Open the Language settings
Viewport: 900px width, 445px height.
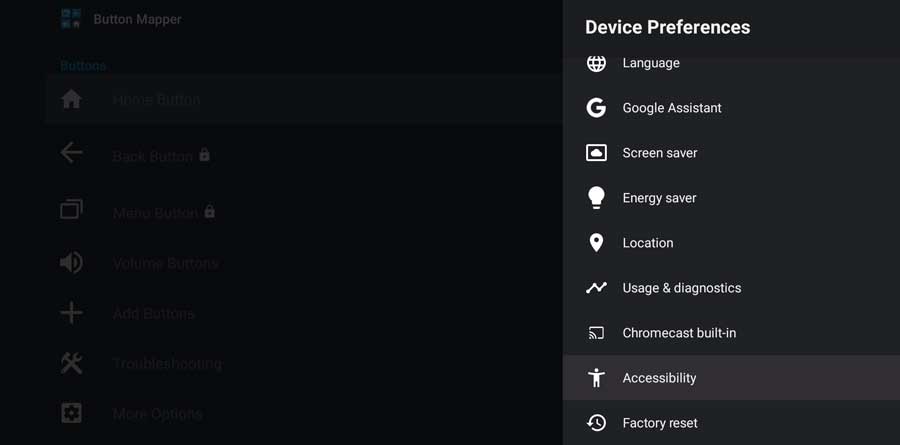(731, 63)
